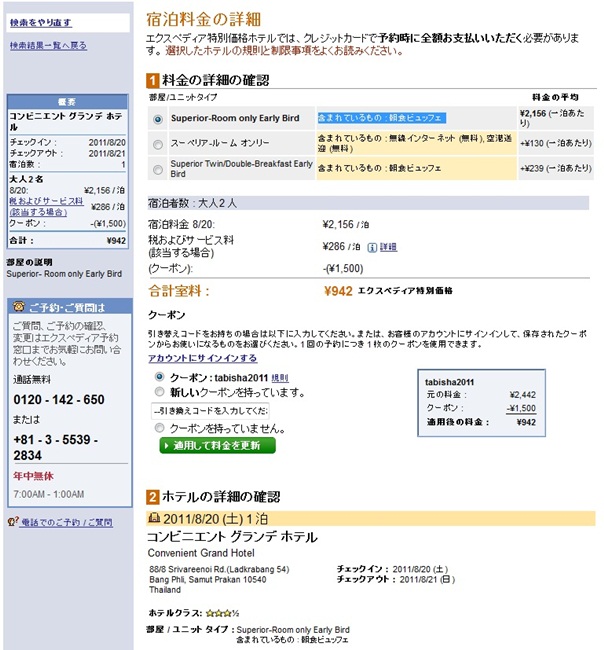Viewport: 604px width, 650px height.
Task: Click 88/8 Srivareenoi Rd. address line
Action: click(x=219, y=569)
